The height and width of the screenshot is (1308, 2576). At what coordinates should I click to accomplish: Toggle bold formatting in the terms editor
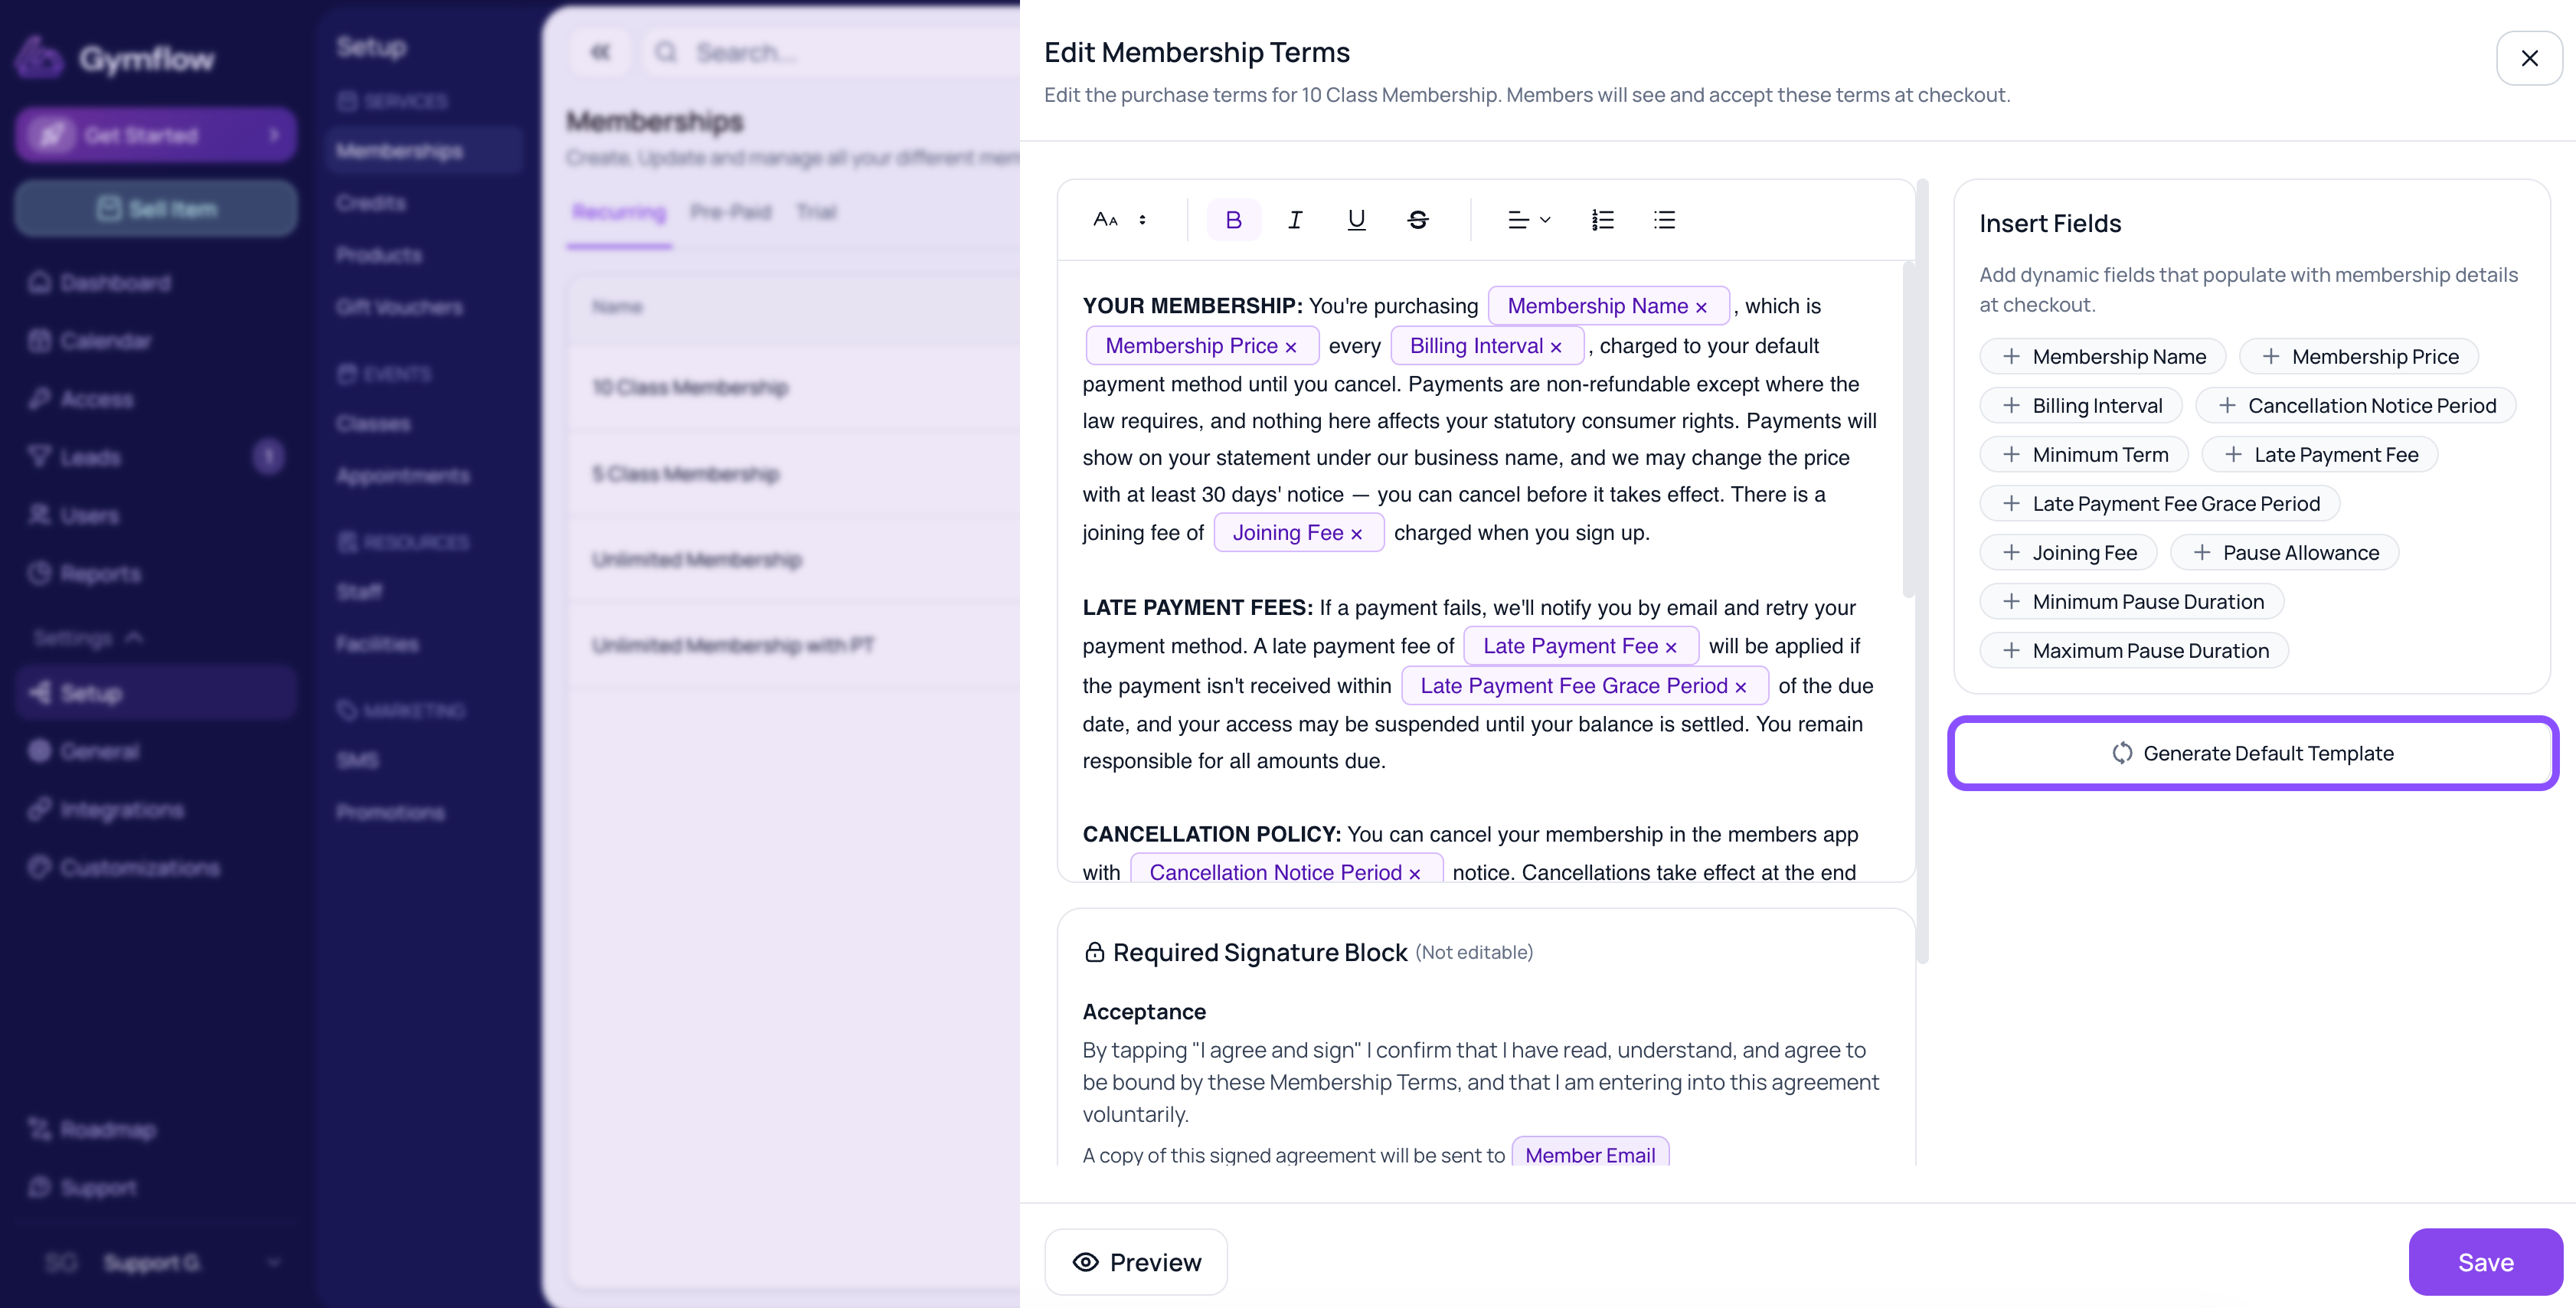[1233, 220]
